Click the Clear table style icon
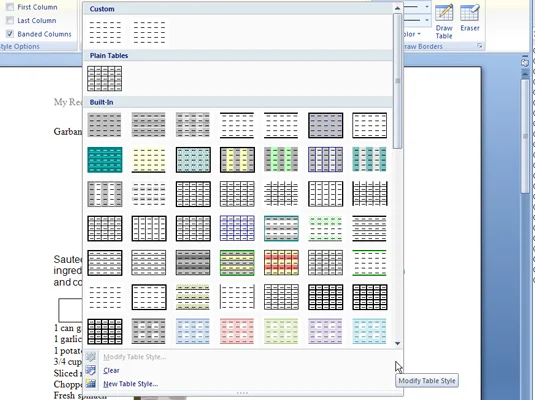The width and height of the screenshot is (535, 400). [x=91, y=370]
